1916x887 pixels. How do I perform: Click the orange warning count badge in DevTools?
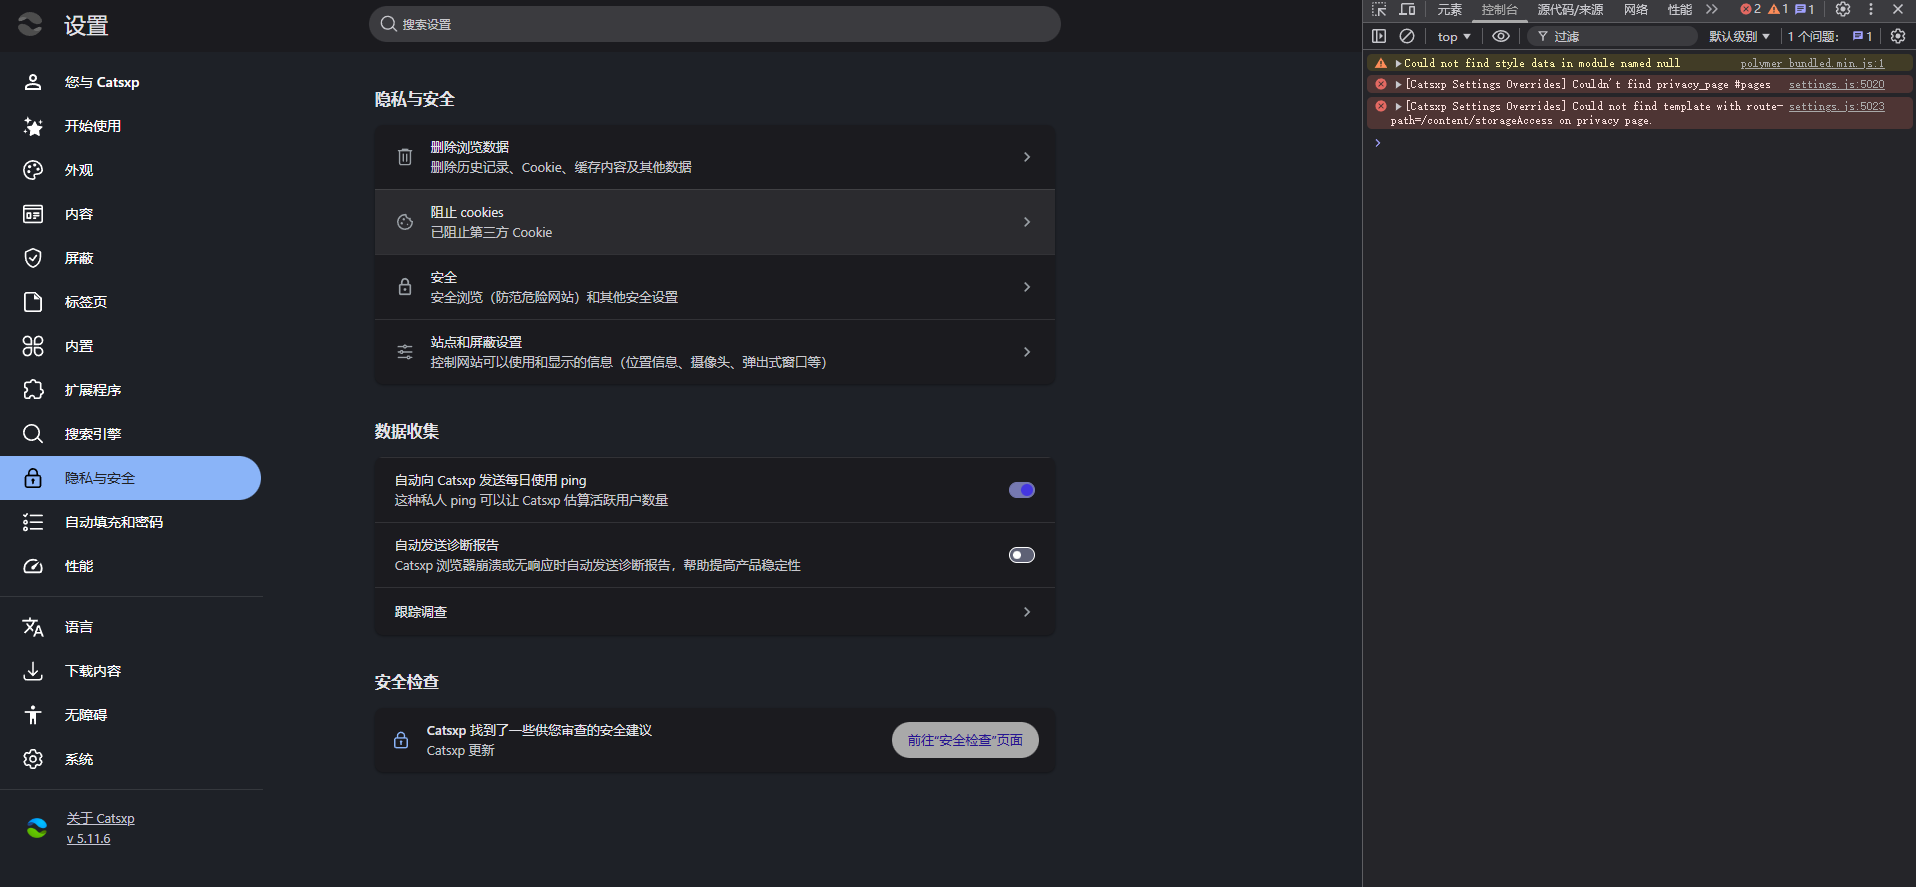tap(1778, 9)
